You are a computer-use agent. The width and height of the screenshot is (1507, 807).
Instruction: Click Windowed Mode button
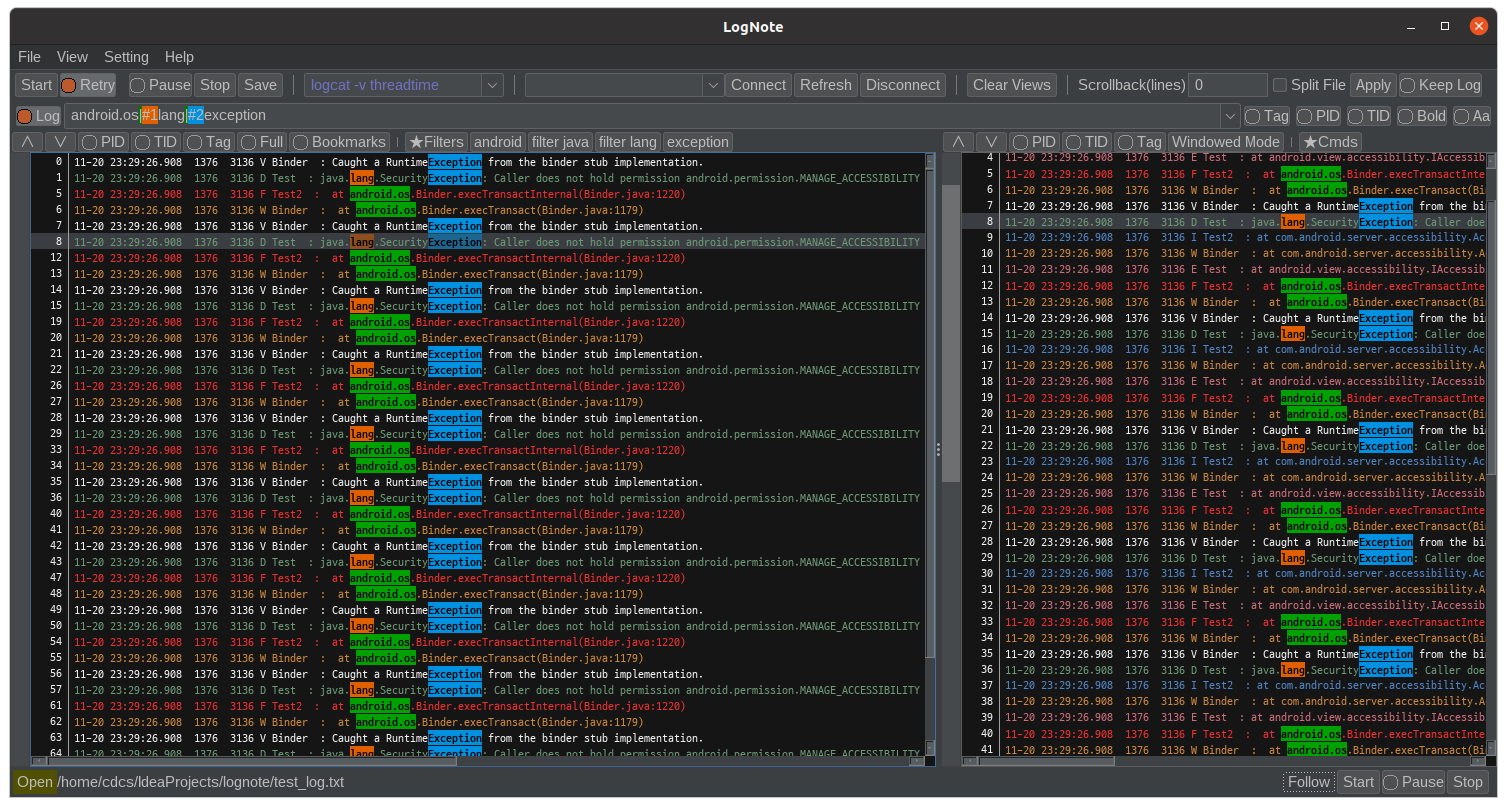pos(1226,142)
